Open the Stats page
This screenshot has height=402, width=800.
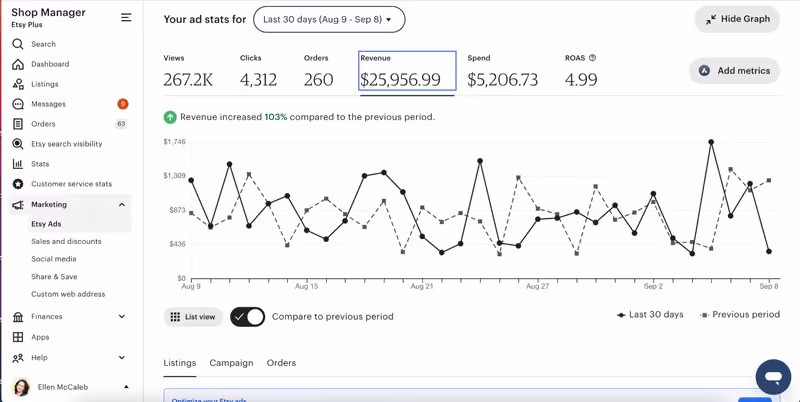coord(40,164)
